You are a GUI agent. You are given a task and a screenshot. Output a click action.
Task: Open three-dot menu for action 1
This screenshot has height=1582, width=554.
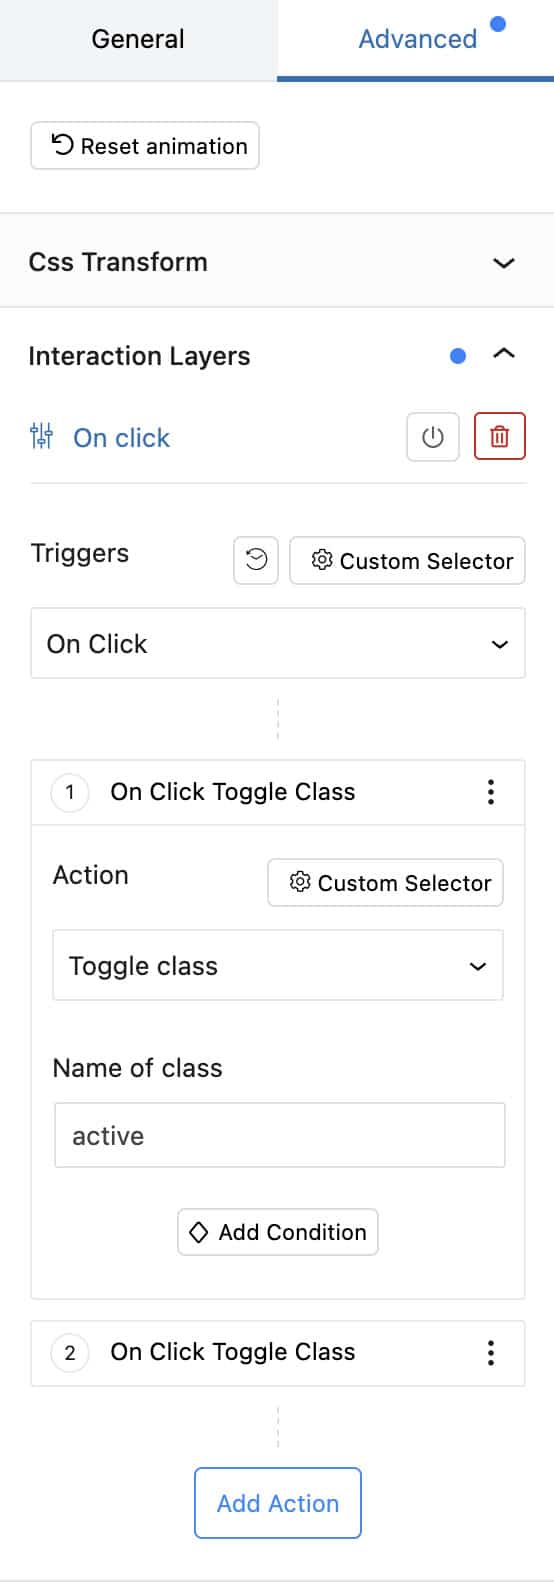tap(490, 792)
